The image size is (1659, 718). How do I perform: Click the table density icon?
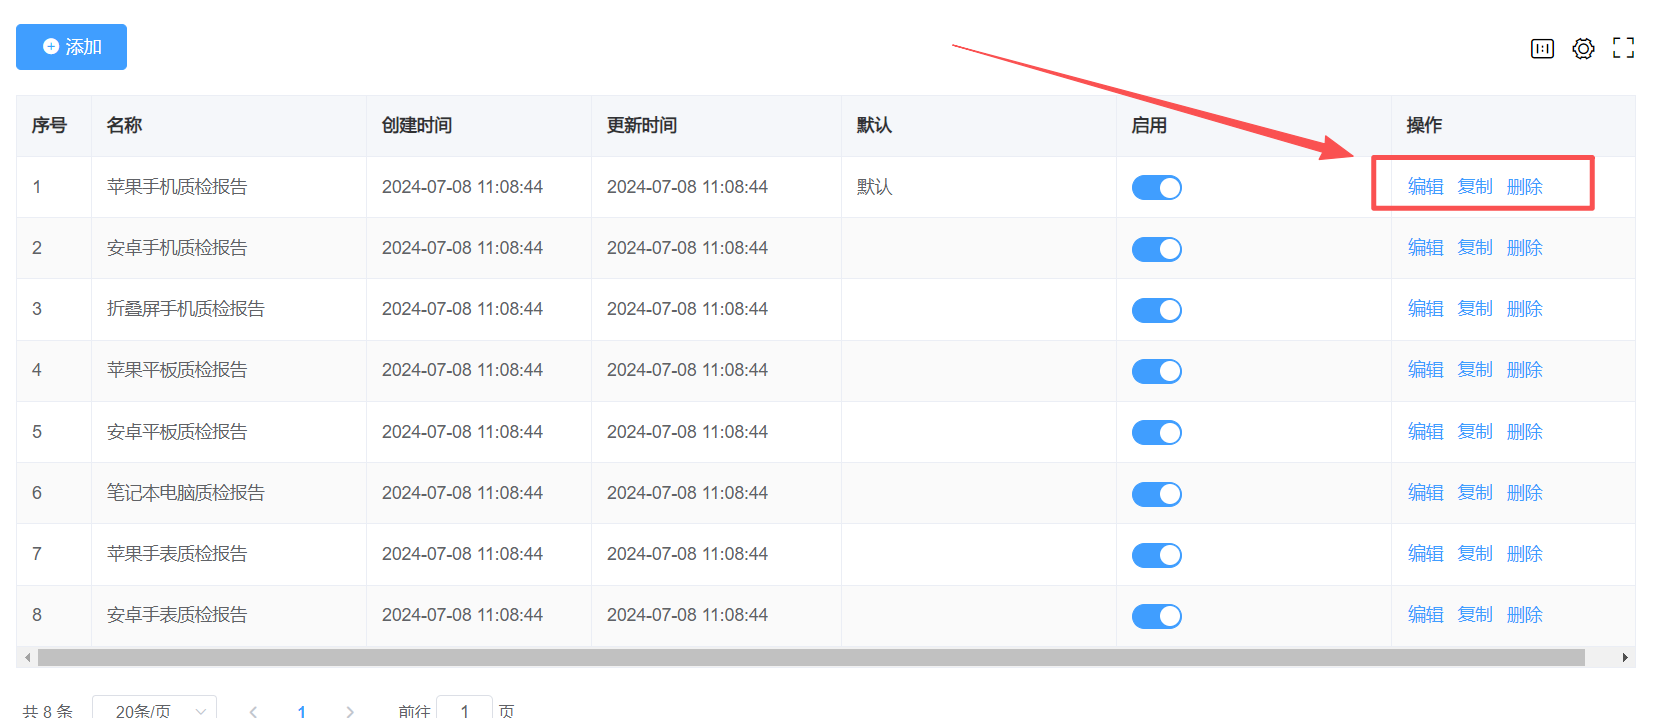point(1542,48)
